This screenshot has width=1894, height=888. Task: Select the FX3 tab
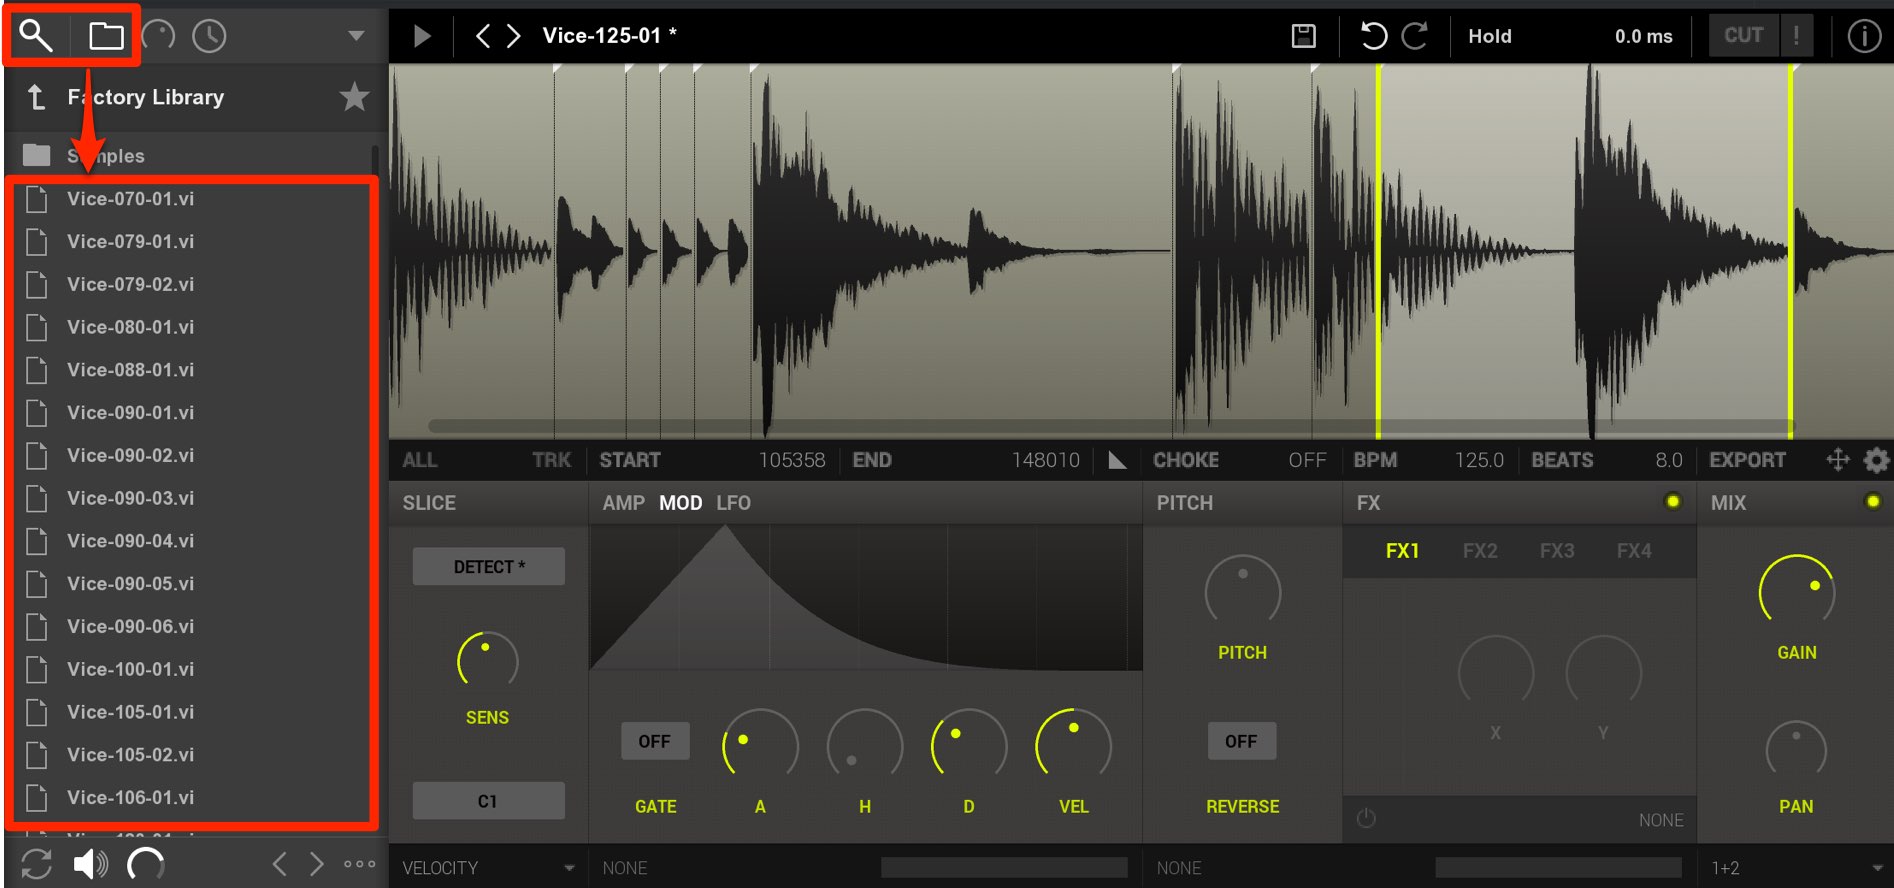1557,551
